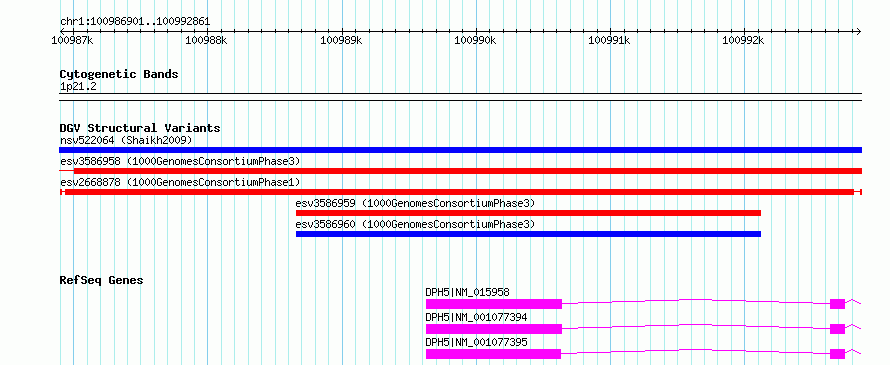This screenshot has height=365, width=890.
Task: Click the small exon block of NM_001077394
Action: coord(837,329)
